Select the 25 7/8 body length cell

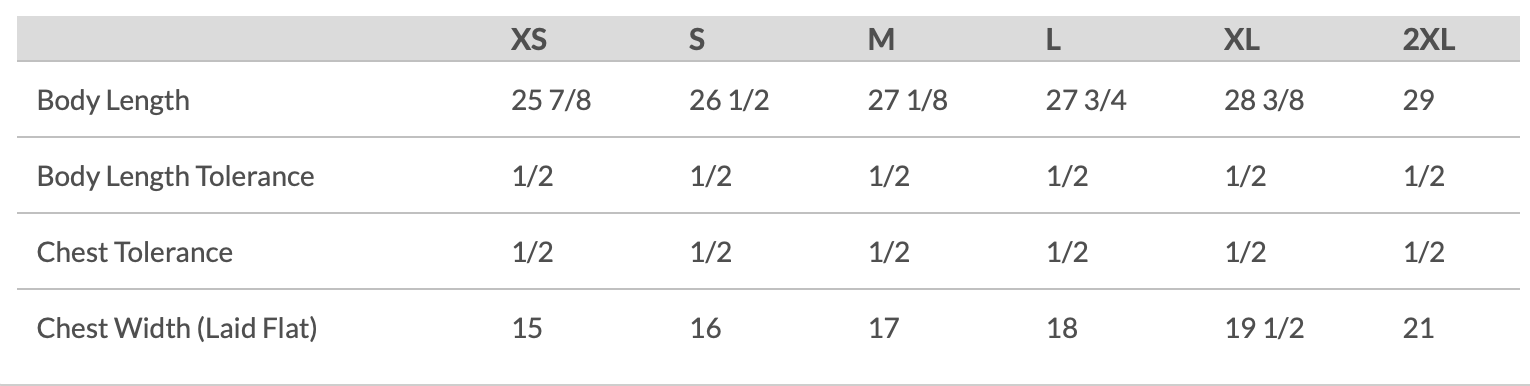(551, 100)
